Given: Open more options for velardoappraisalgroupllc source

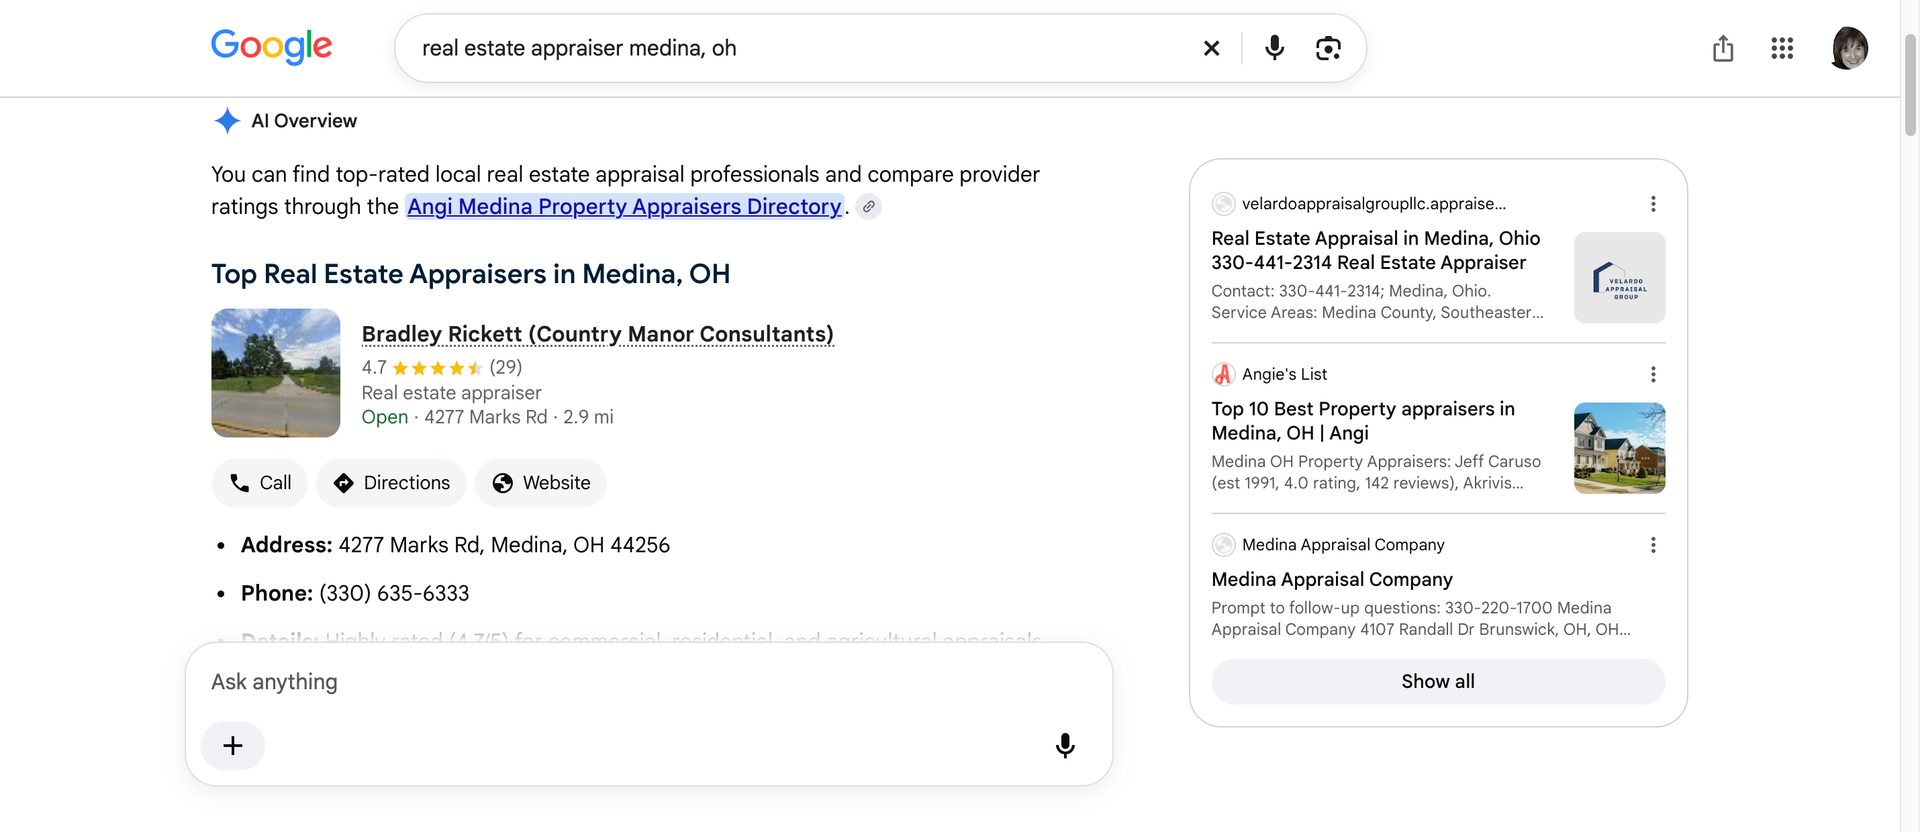Looking at the screenshot, I should (1653, 204).
